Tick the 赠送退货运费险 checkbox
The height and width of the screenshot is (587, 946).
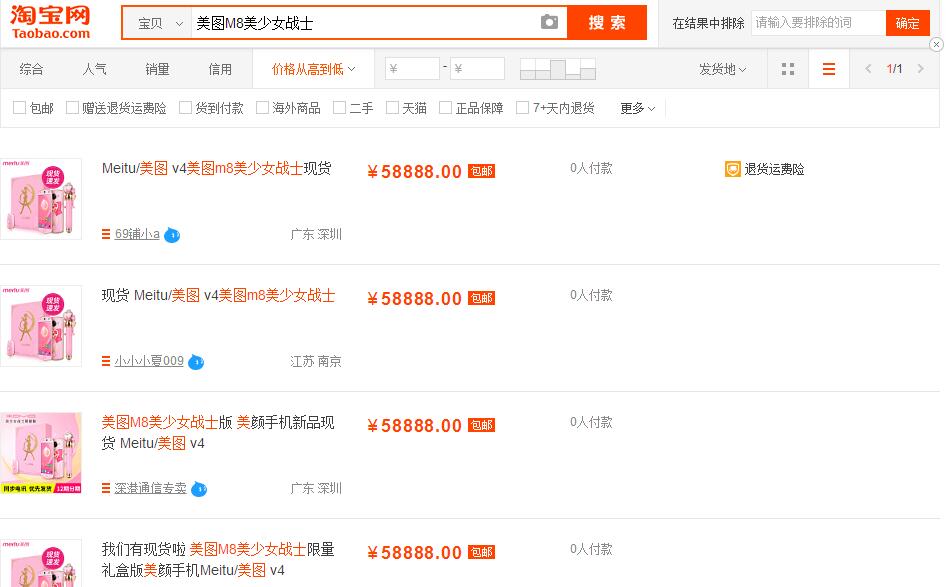(x=72, y=107)
